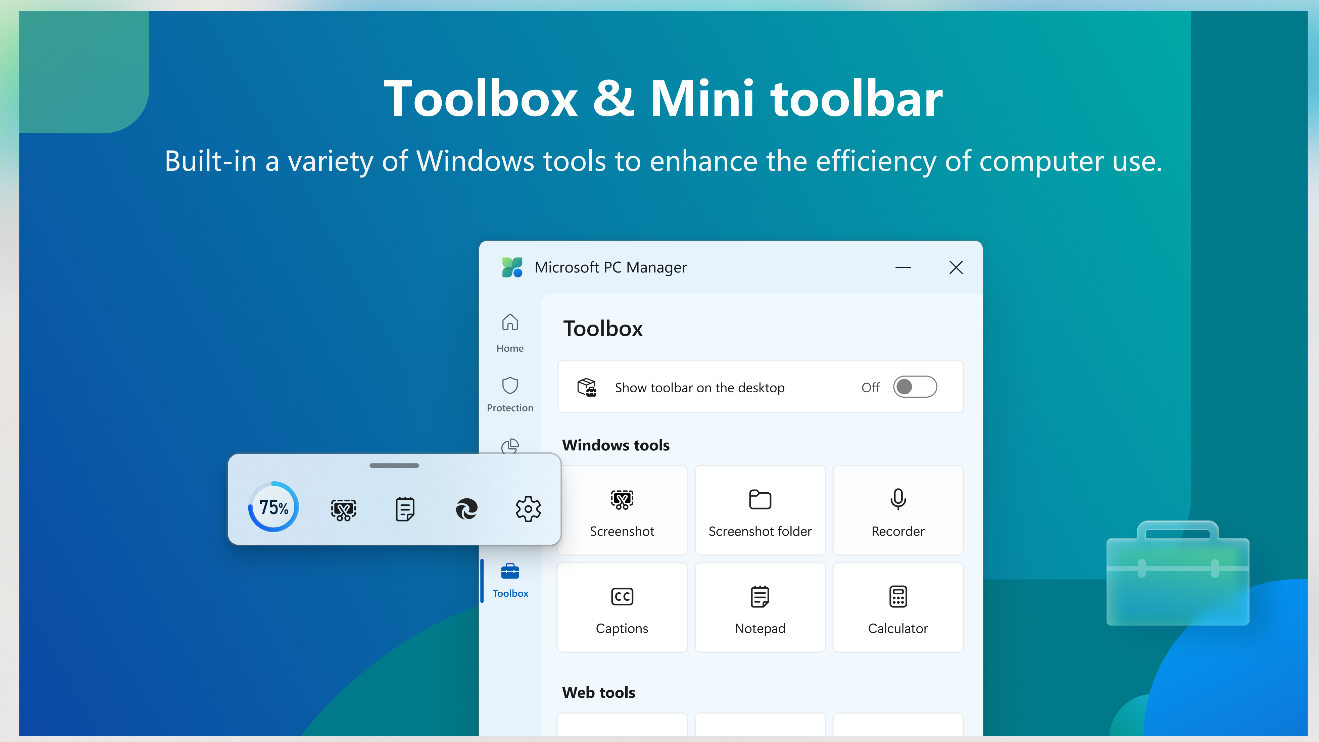Click the mini toolbar screenshot icon
Screen dimensions: 1319x742
[343, 510]
